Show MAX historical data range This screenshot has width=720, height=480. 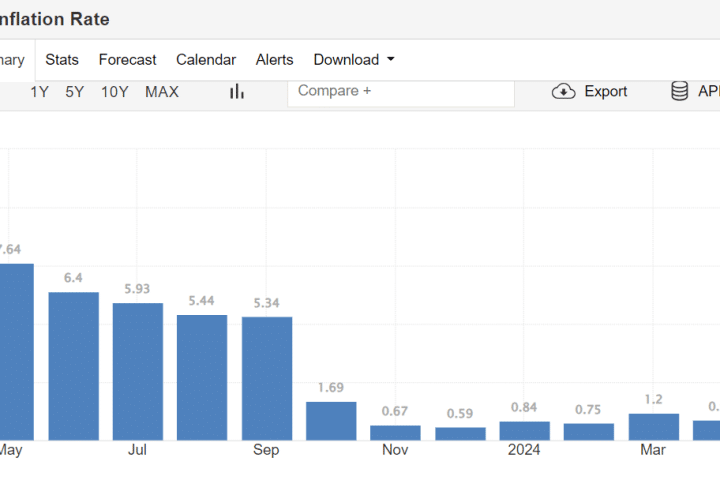[x=162, y=92]
